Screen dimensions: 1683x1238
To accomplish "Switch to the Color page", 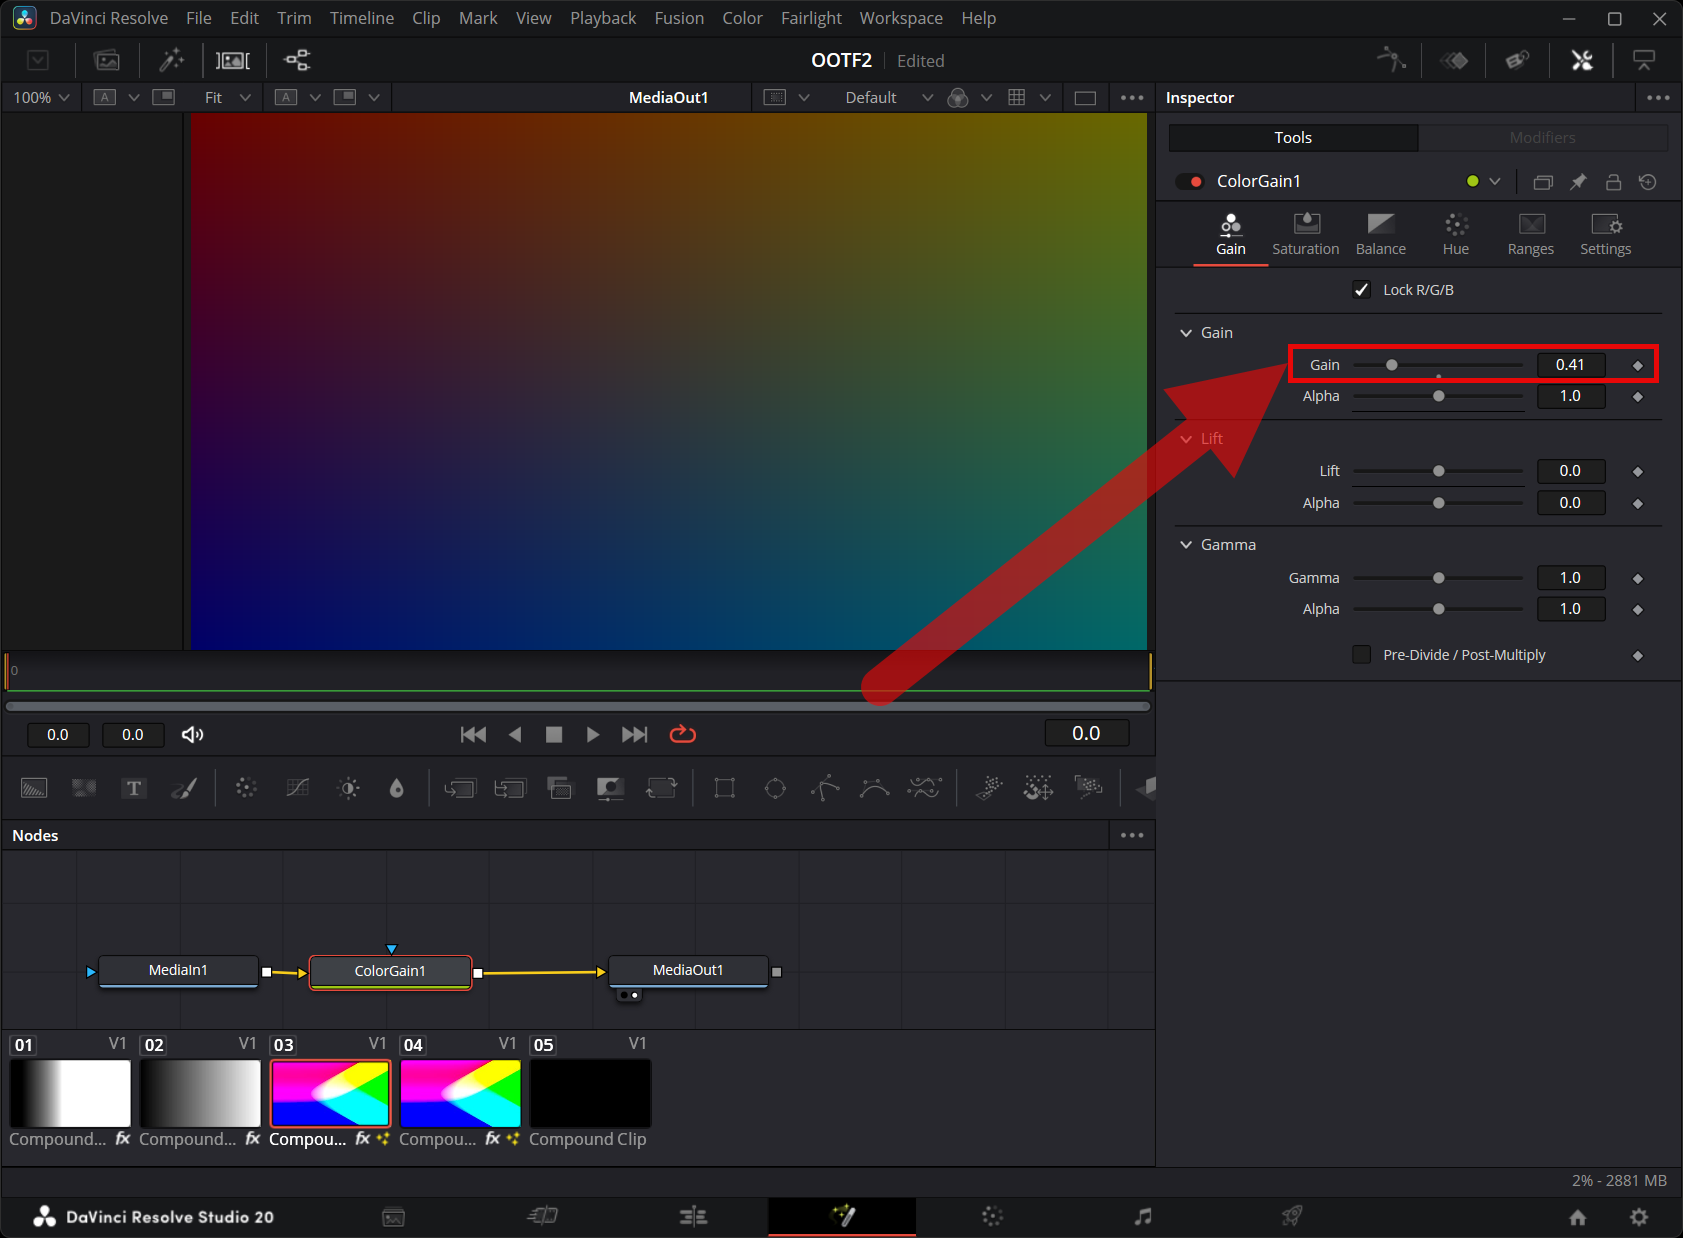I will 992,1216.
